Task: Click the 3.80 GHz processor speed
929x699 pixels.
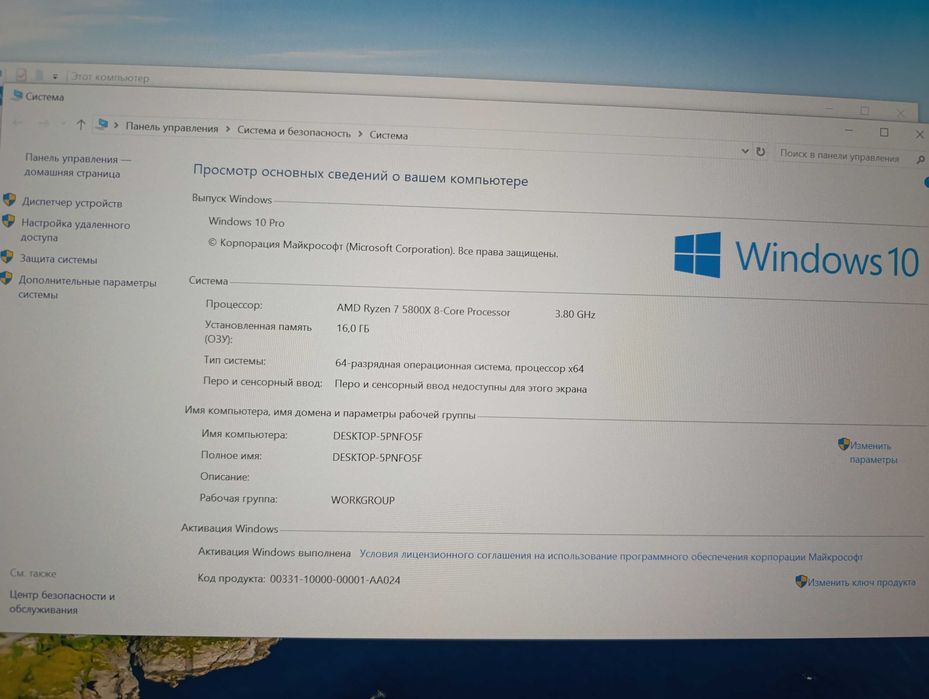Action: click(575, 314)
